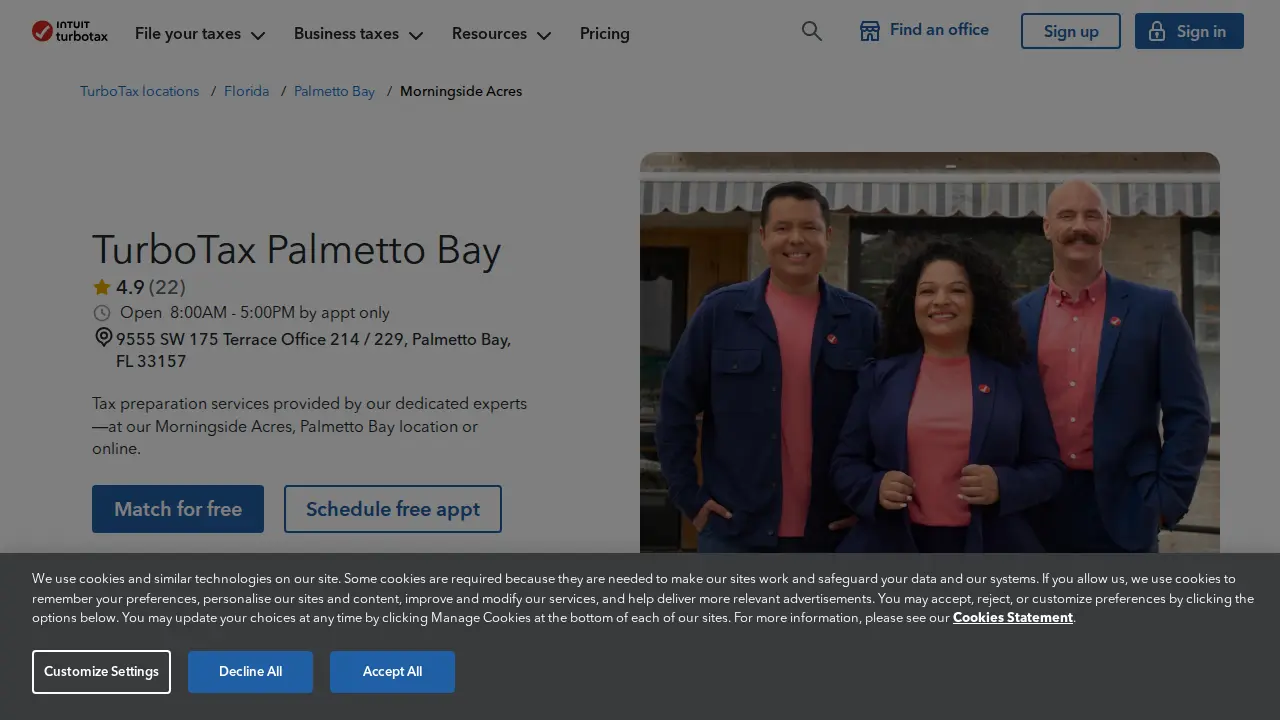Open the Palmetto Bay breadcrumb link
The width and height of the screenshot is (1280, 720).
click(x=334, y=91)
